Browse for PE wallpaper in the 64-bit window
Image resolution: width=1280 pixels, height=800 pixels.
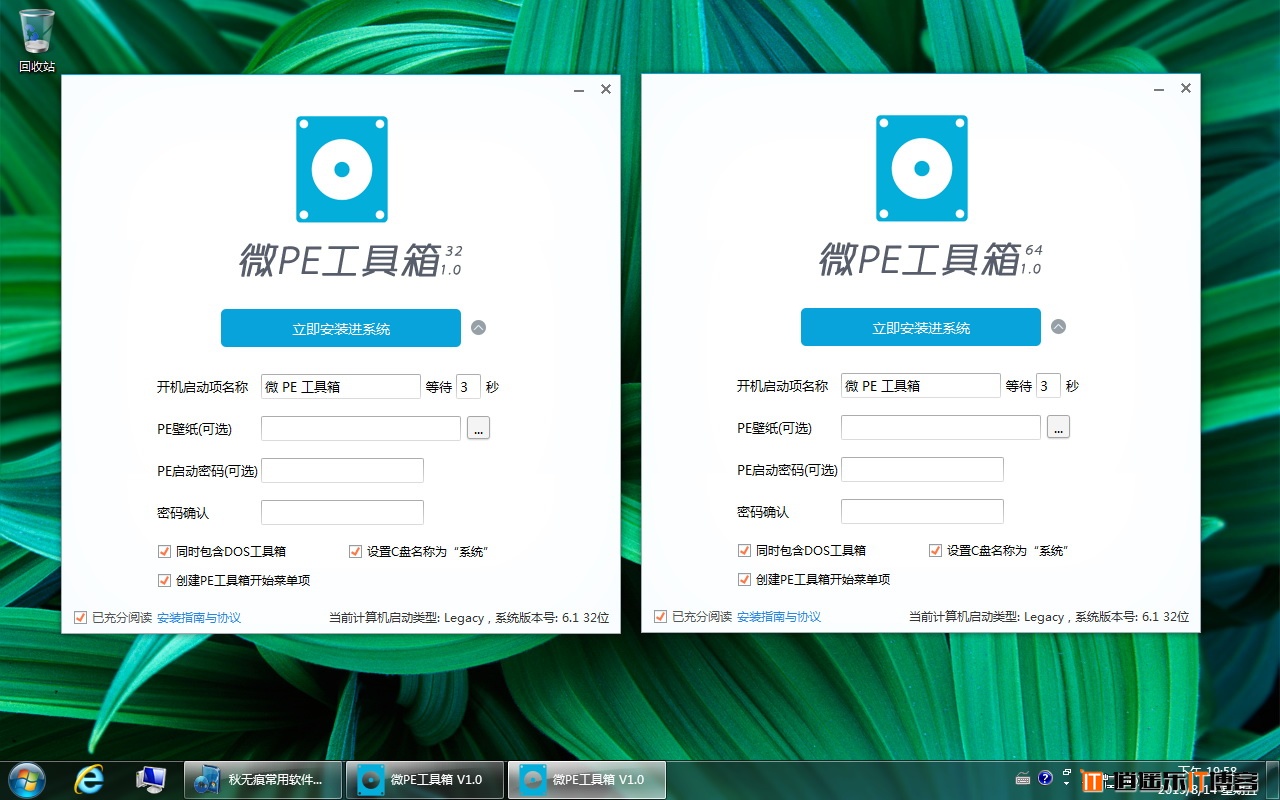coord(1058,428)
